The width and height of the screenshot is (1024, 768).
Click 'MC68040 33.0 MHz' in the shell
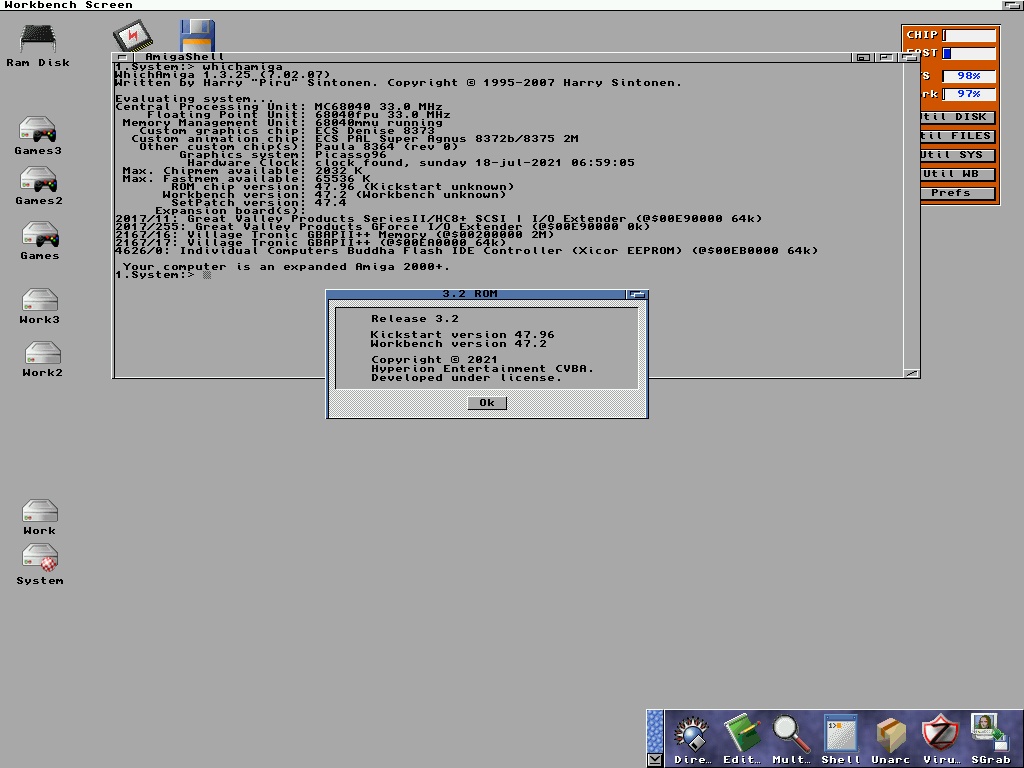coord(378,106)
